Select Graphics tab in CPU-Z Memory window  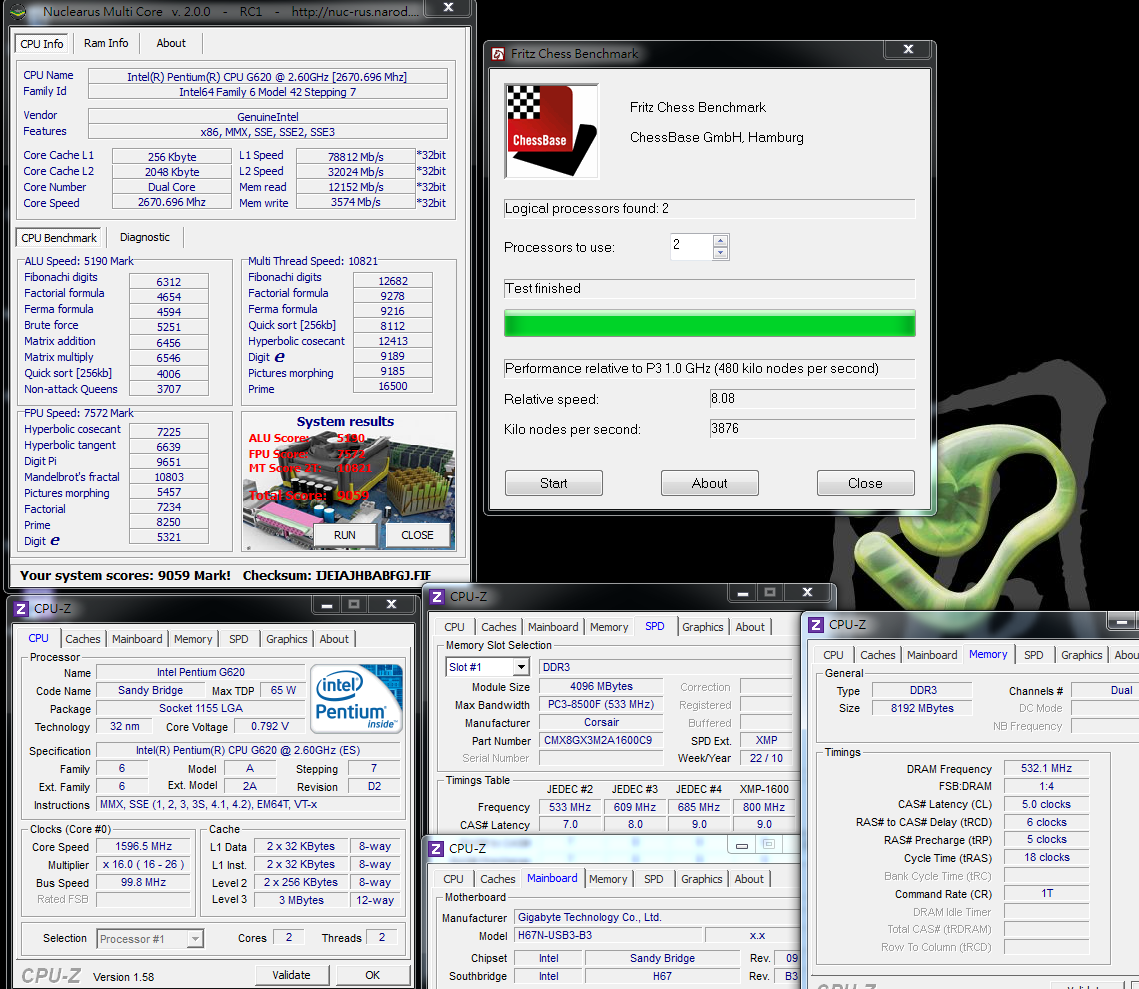1082,655
